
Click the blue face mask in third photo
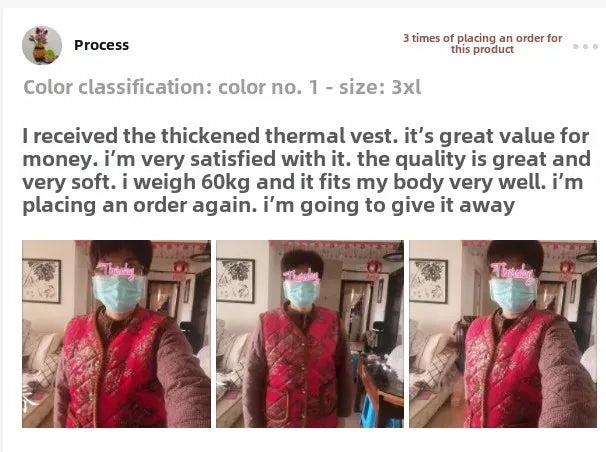click(513, 296)
